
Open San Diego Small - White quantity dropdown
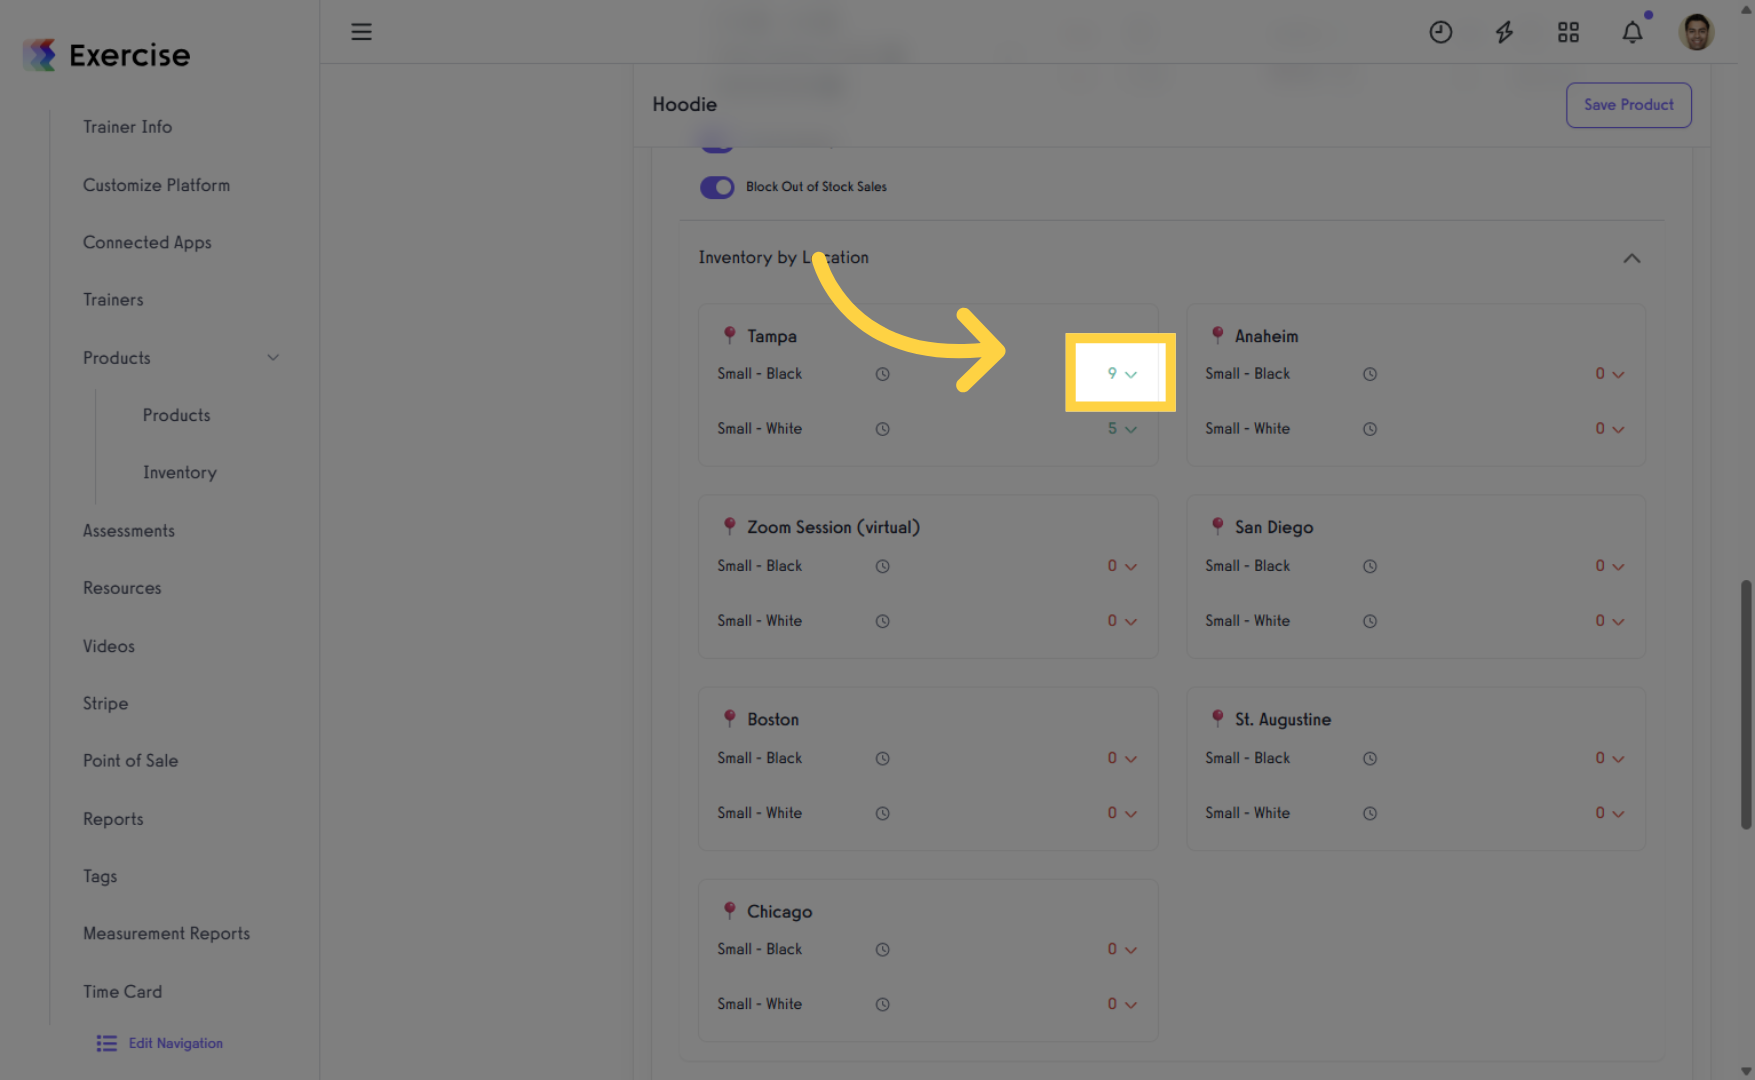point(1610,620)
